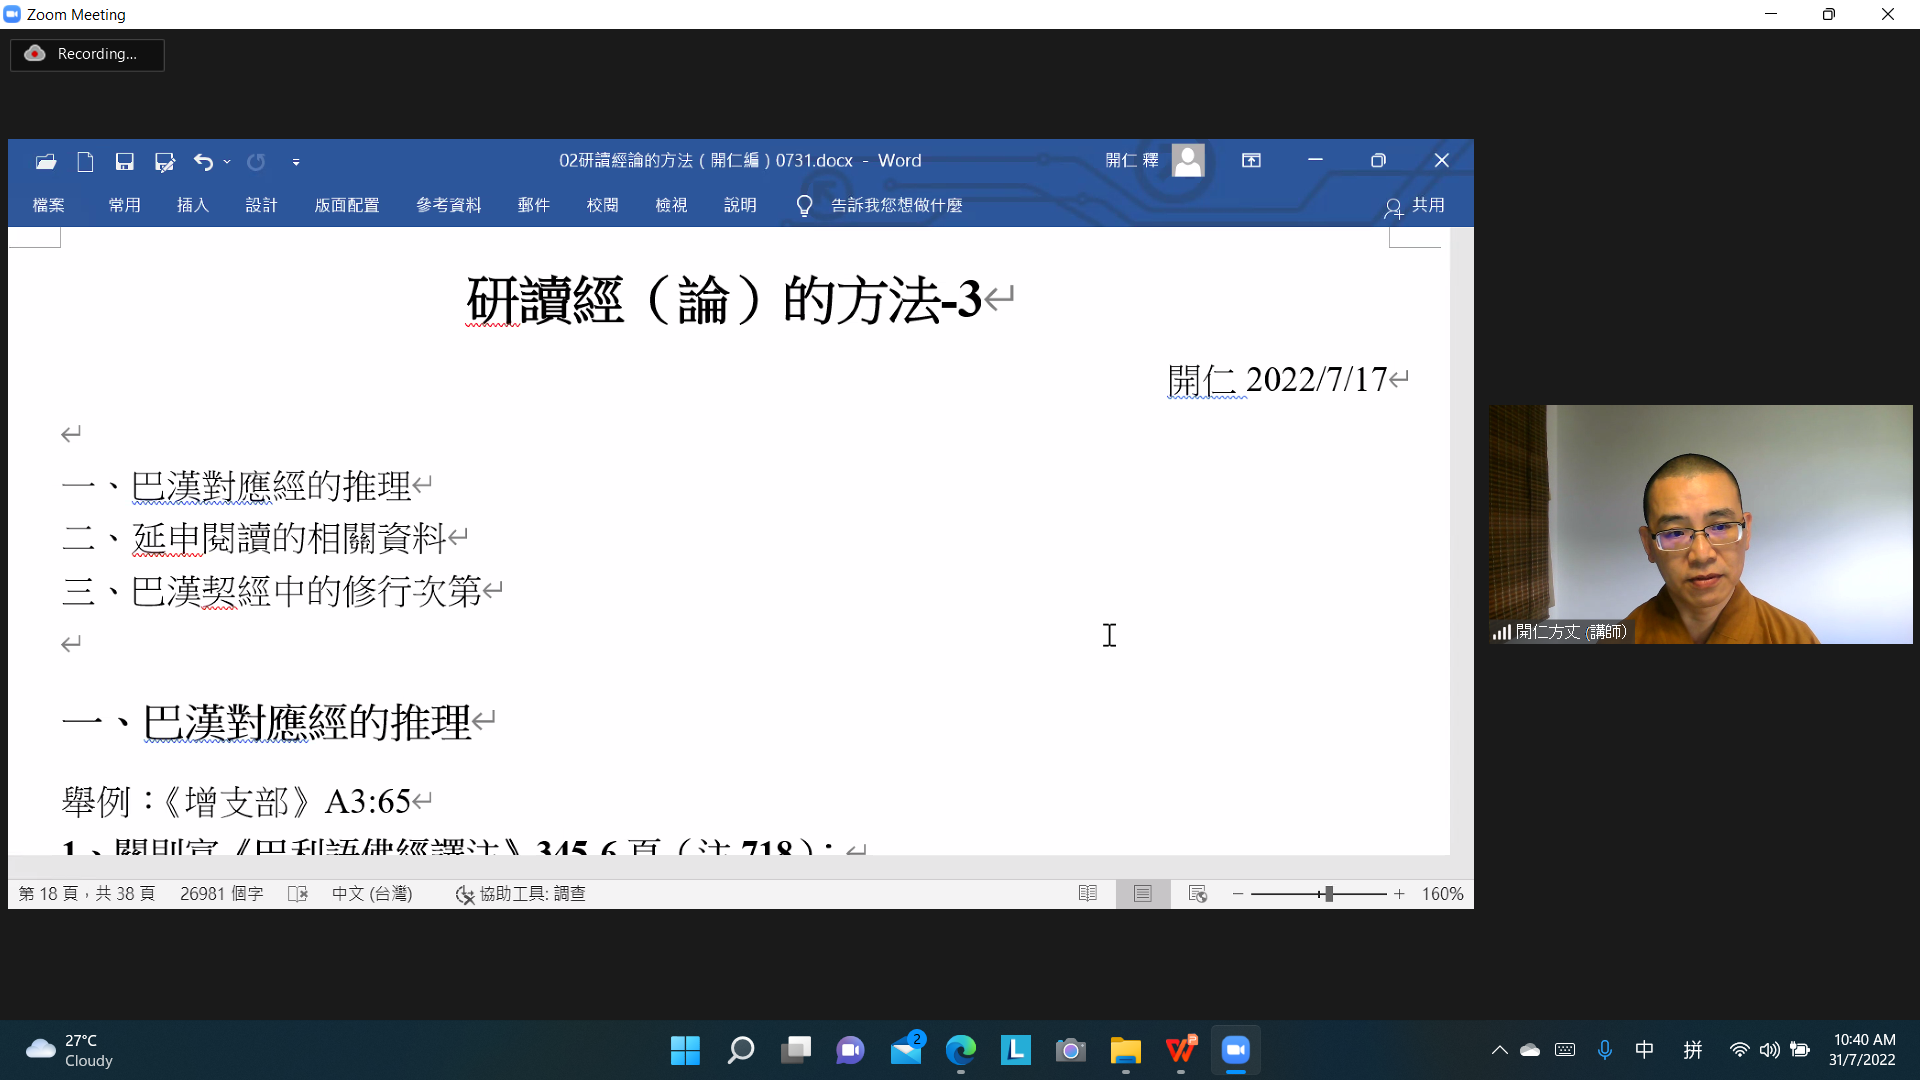
Task: Switch to Read Mode view
Action: coord(1088,894)
